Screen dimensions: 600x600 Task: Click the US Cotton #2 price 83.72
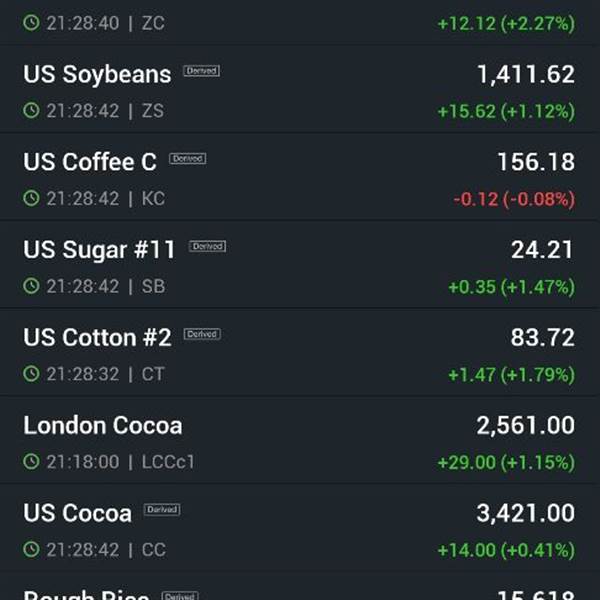coord(543,338)
